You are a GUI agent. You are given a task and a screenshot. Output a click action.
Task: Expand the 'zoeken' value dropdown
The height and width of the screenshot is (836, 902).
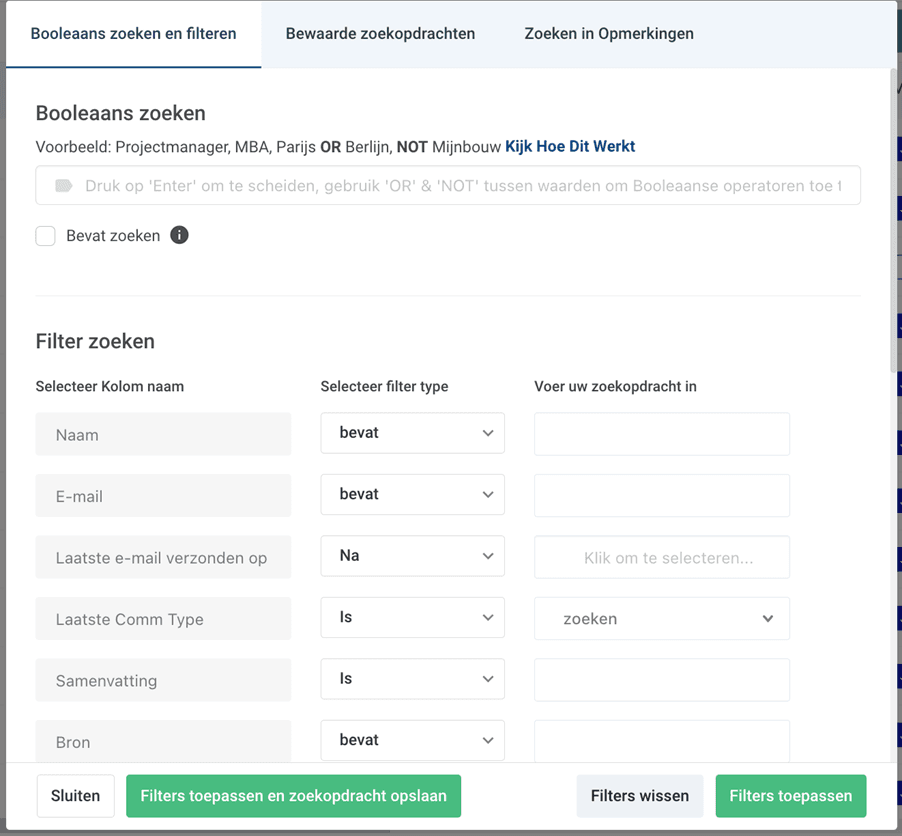click(x=661, y=619)
